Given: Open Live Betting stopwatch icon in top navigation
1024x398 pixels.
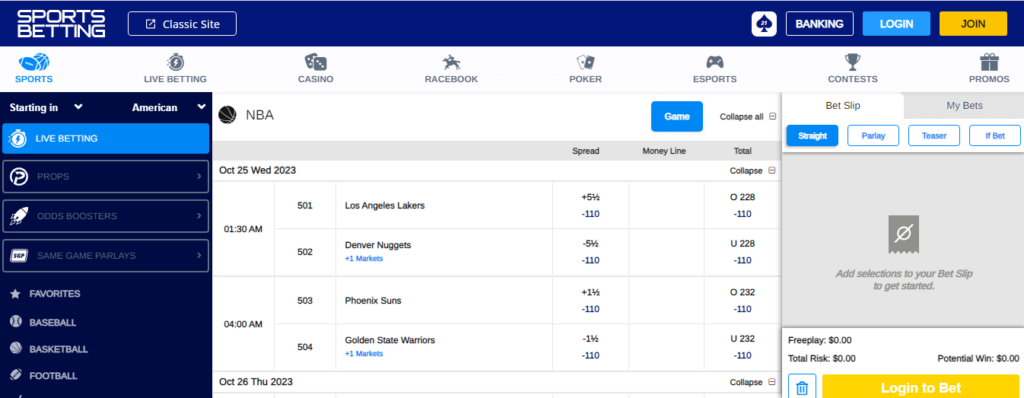Looking at the screenshot, I should tap(175, 62).
